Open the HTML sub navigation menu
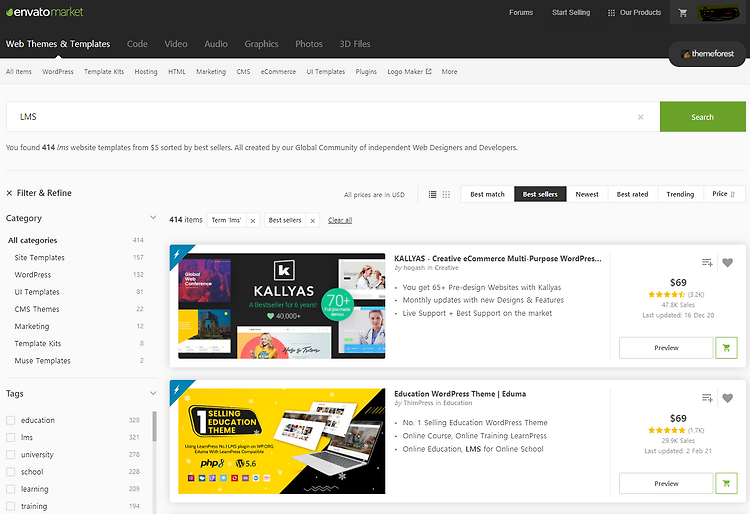This screenshot has height=514, width=750. (176, 72)
